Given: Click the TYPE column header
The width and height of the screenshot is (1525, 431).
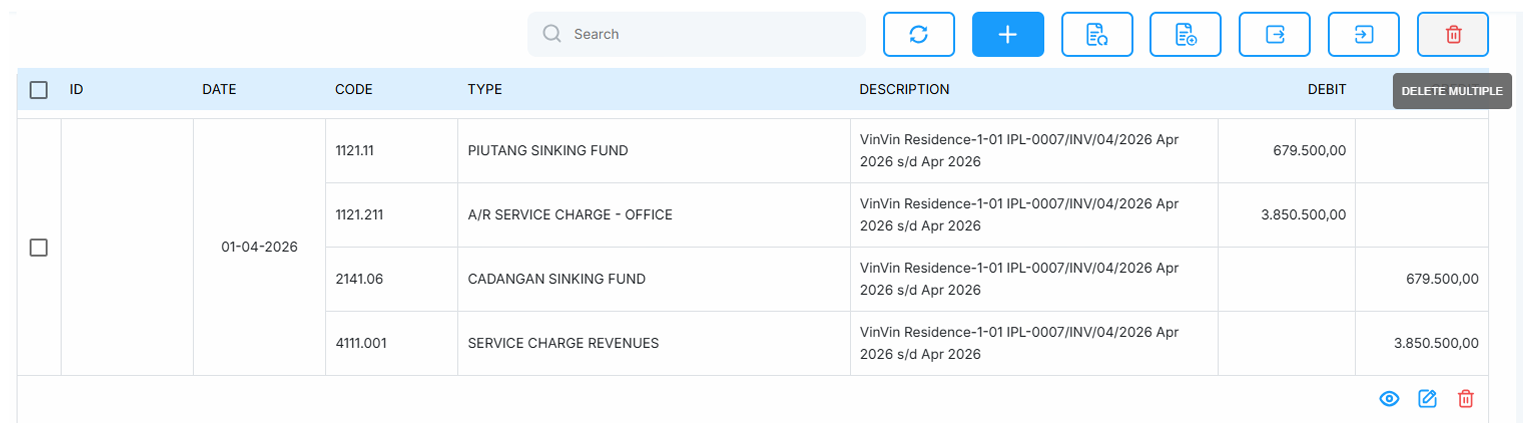Looking at the screenshot, I should (485, 89).
